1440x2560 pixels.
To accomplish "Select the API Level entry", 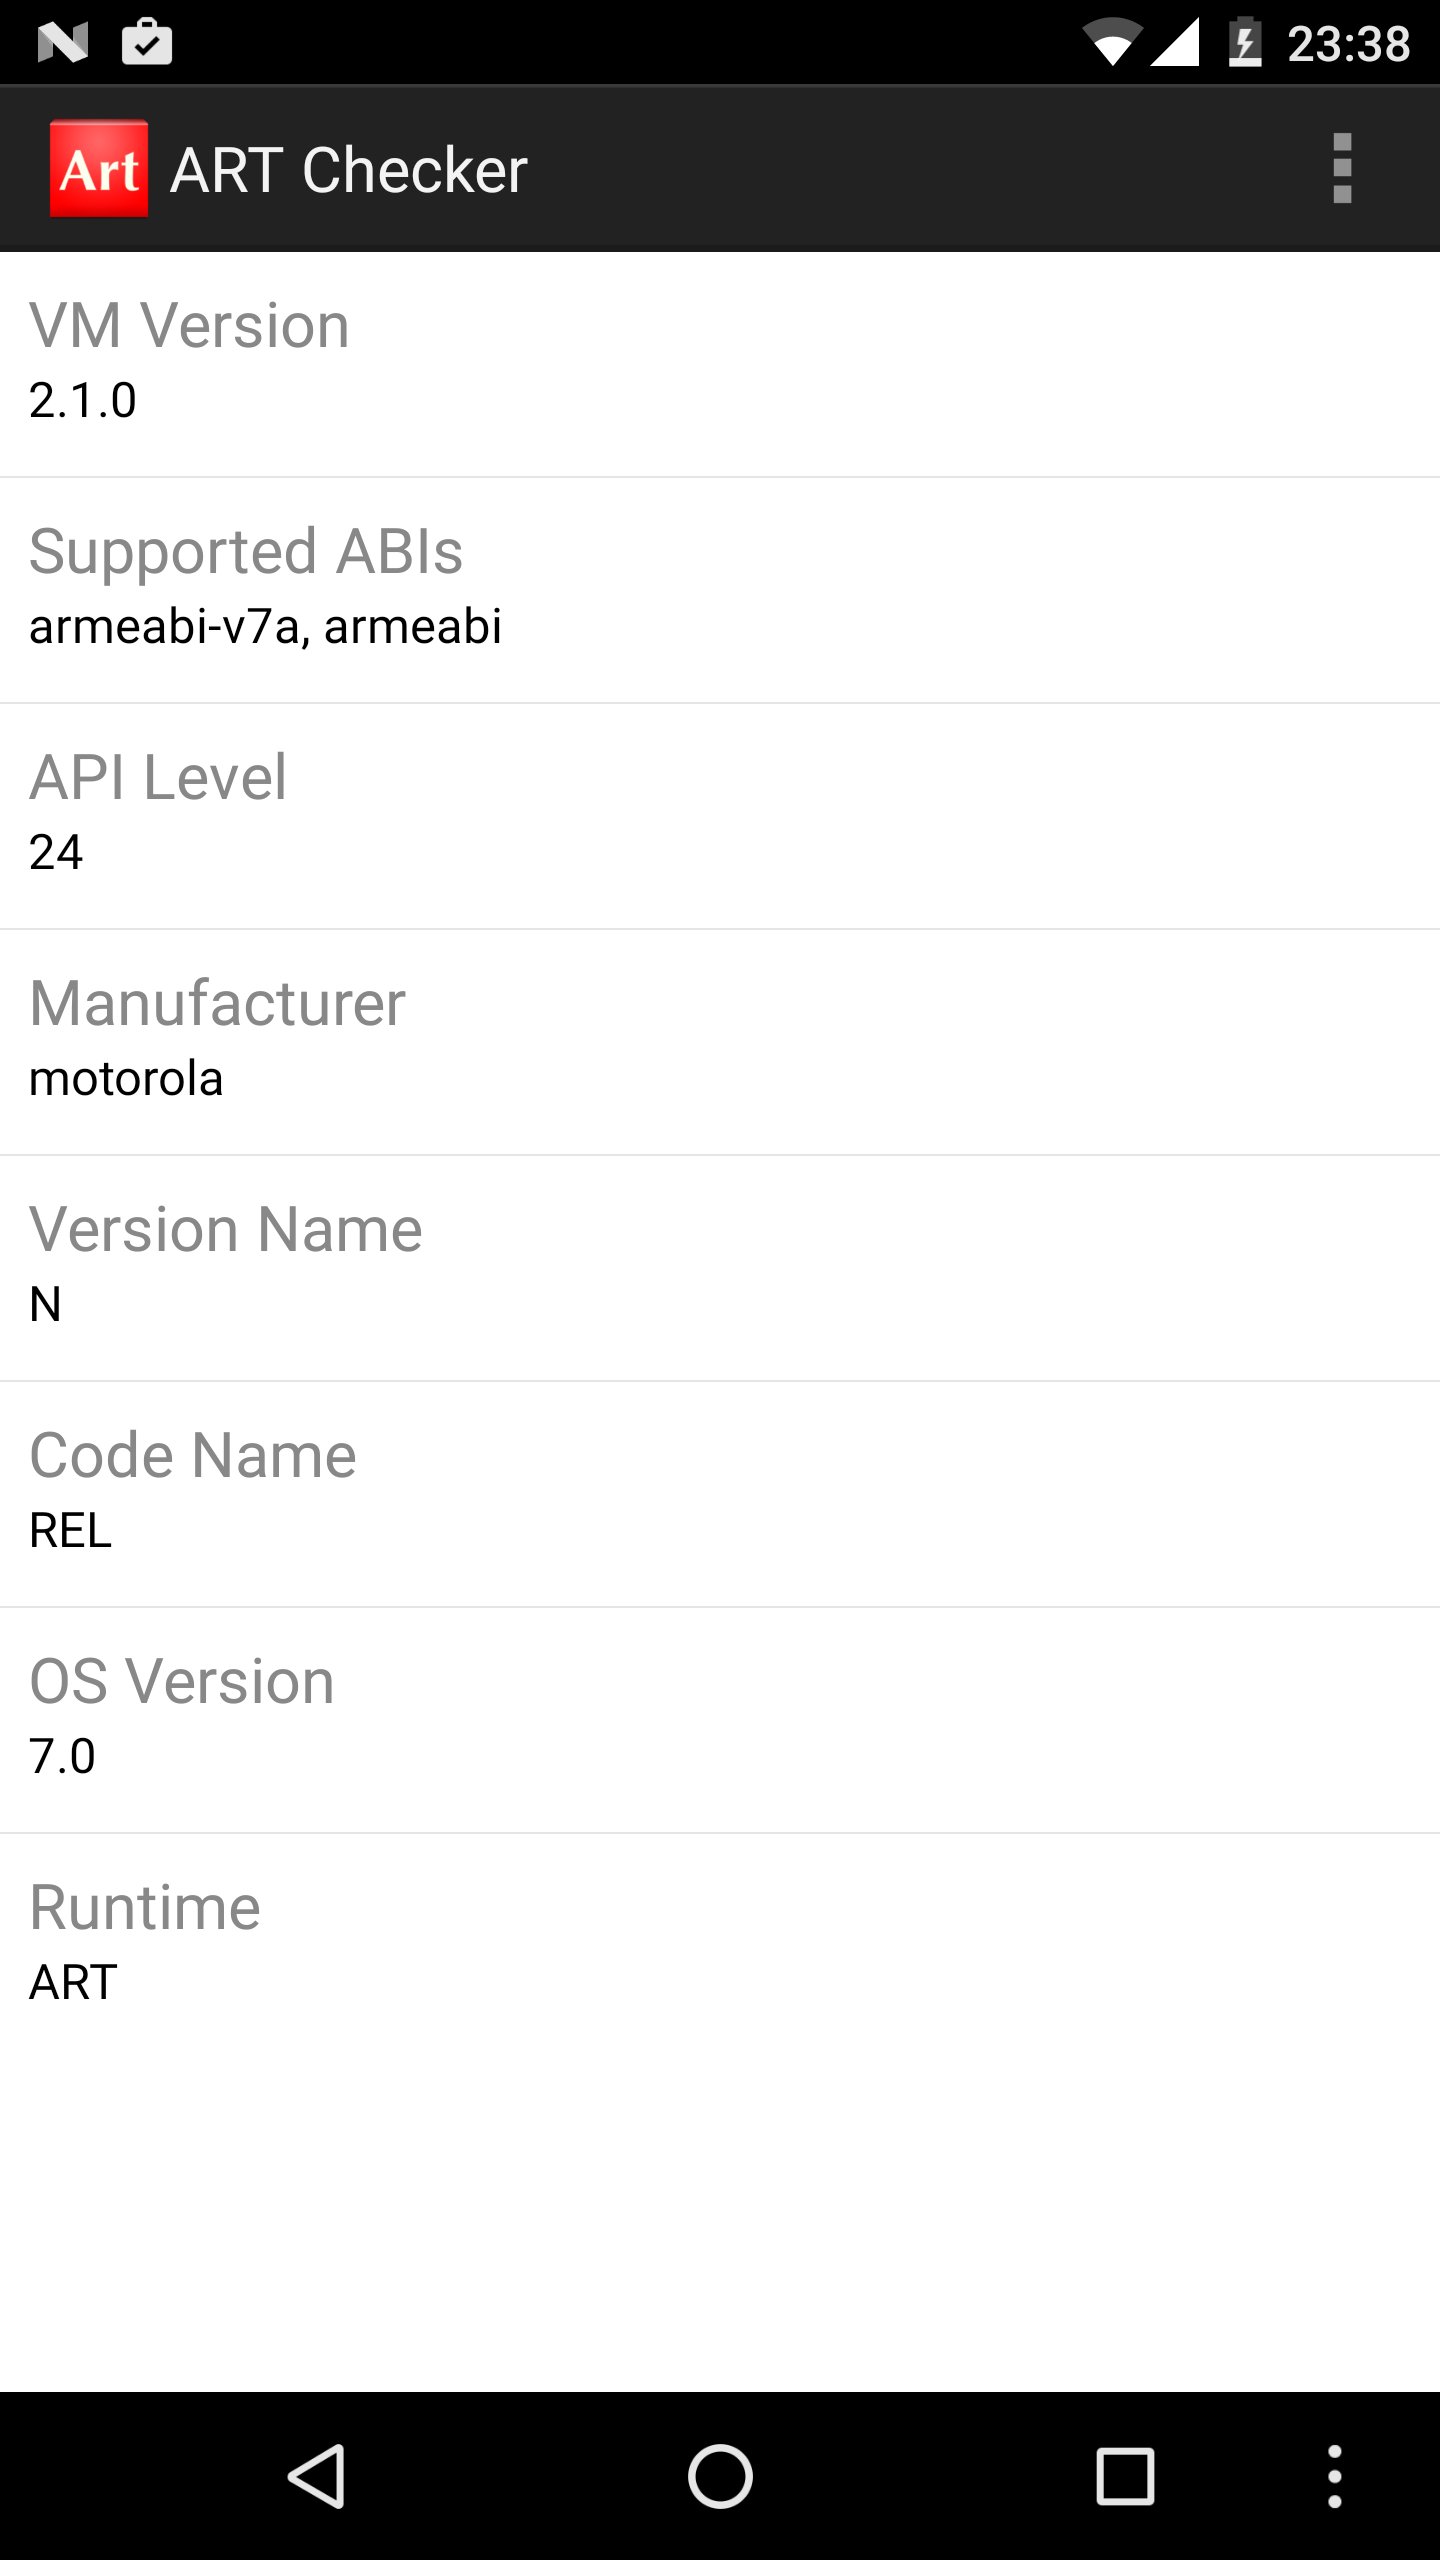I will [720, 816].
